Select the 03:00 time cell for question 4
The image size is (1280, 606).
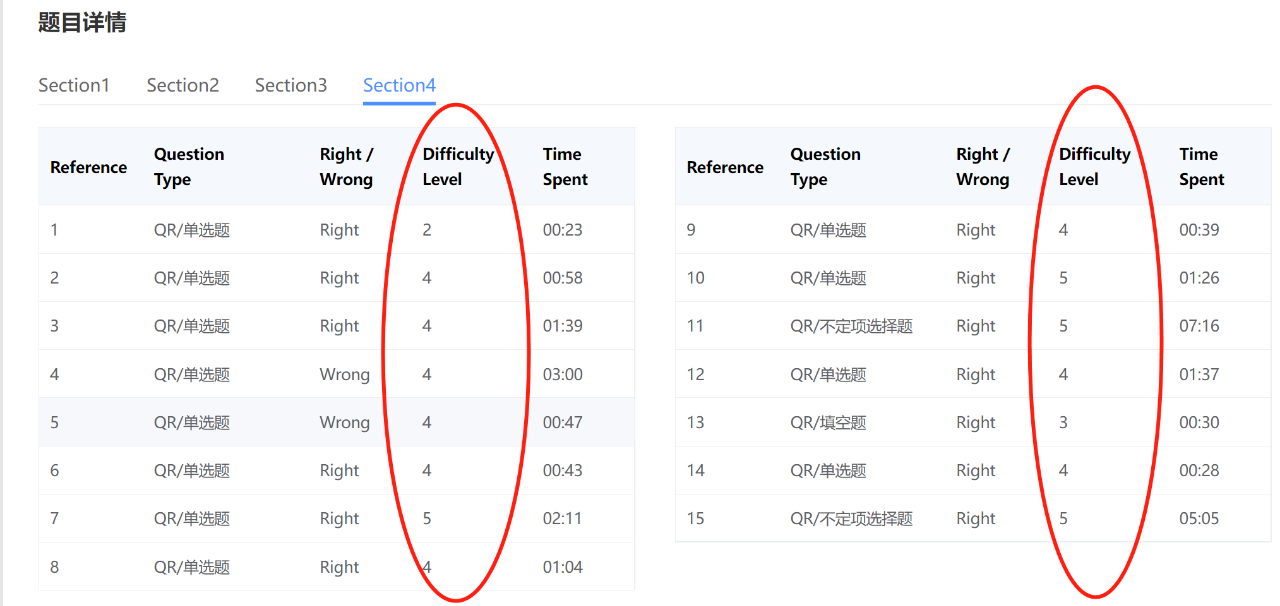[x=563, y=374]
